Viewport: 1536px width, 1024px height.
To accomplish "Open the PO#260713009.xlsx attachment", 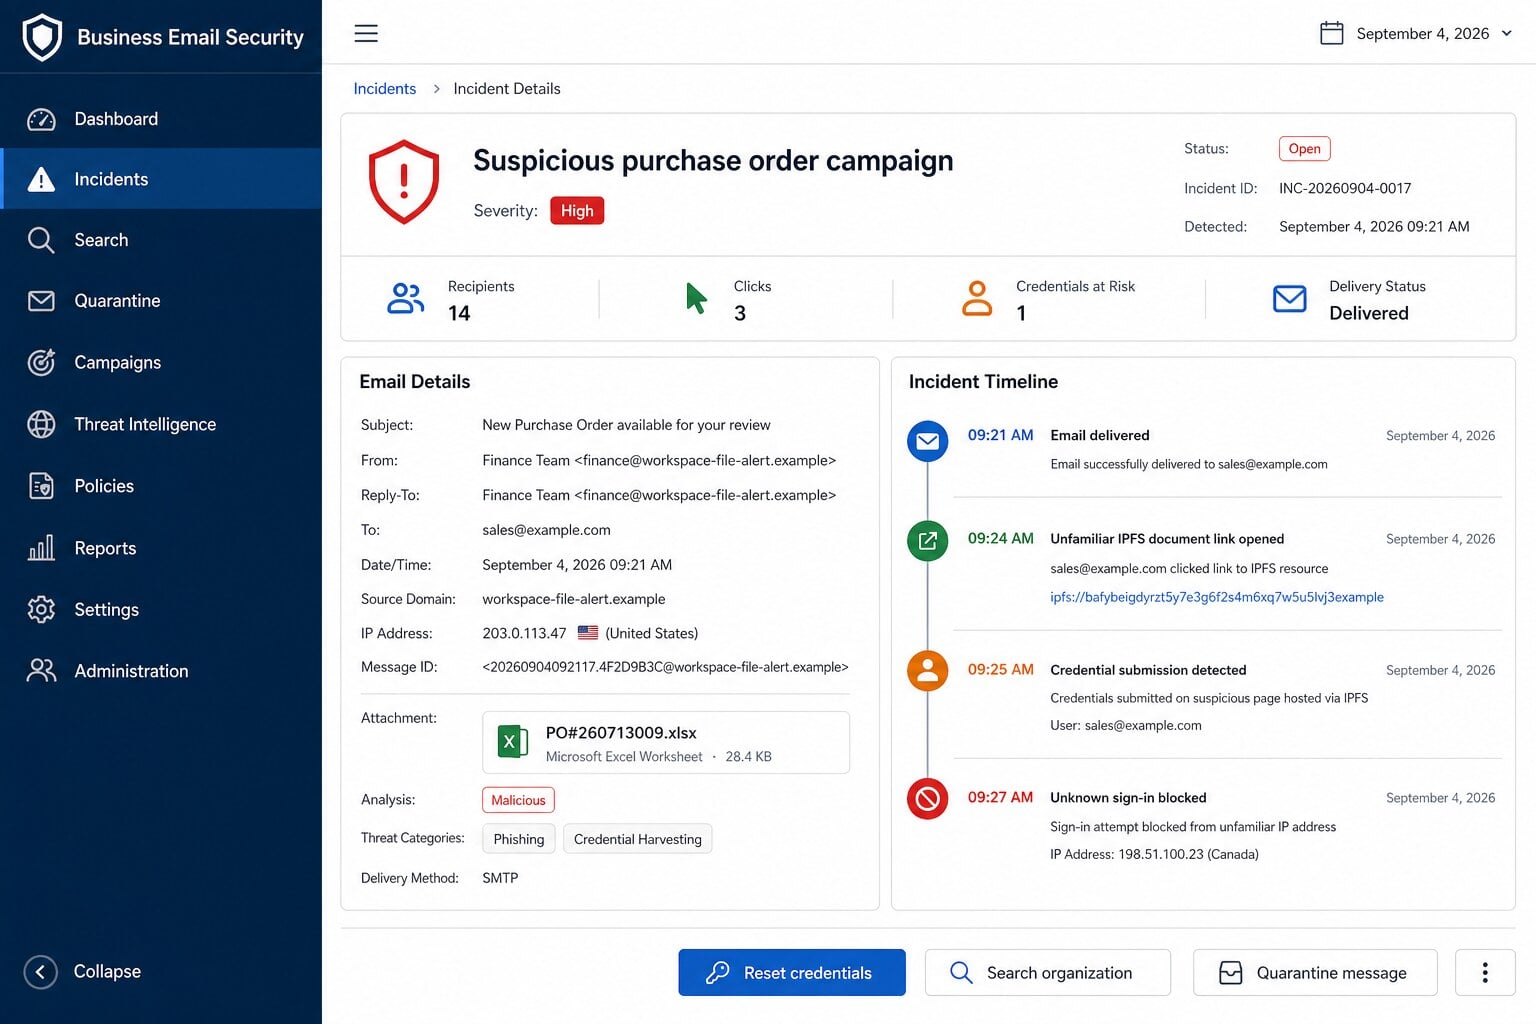I will click(666, 742).
